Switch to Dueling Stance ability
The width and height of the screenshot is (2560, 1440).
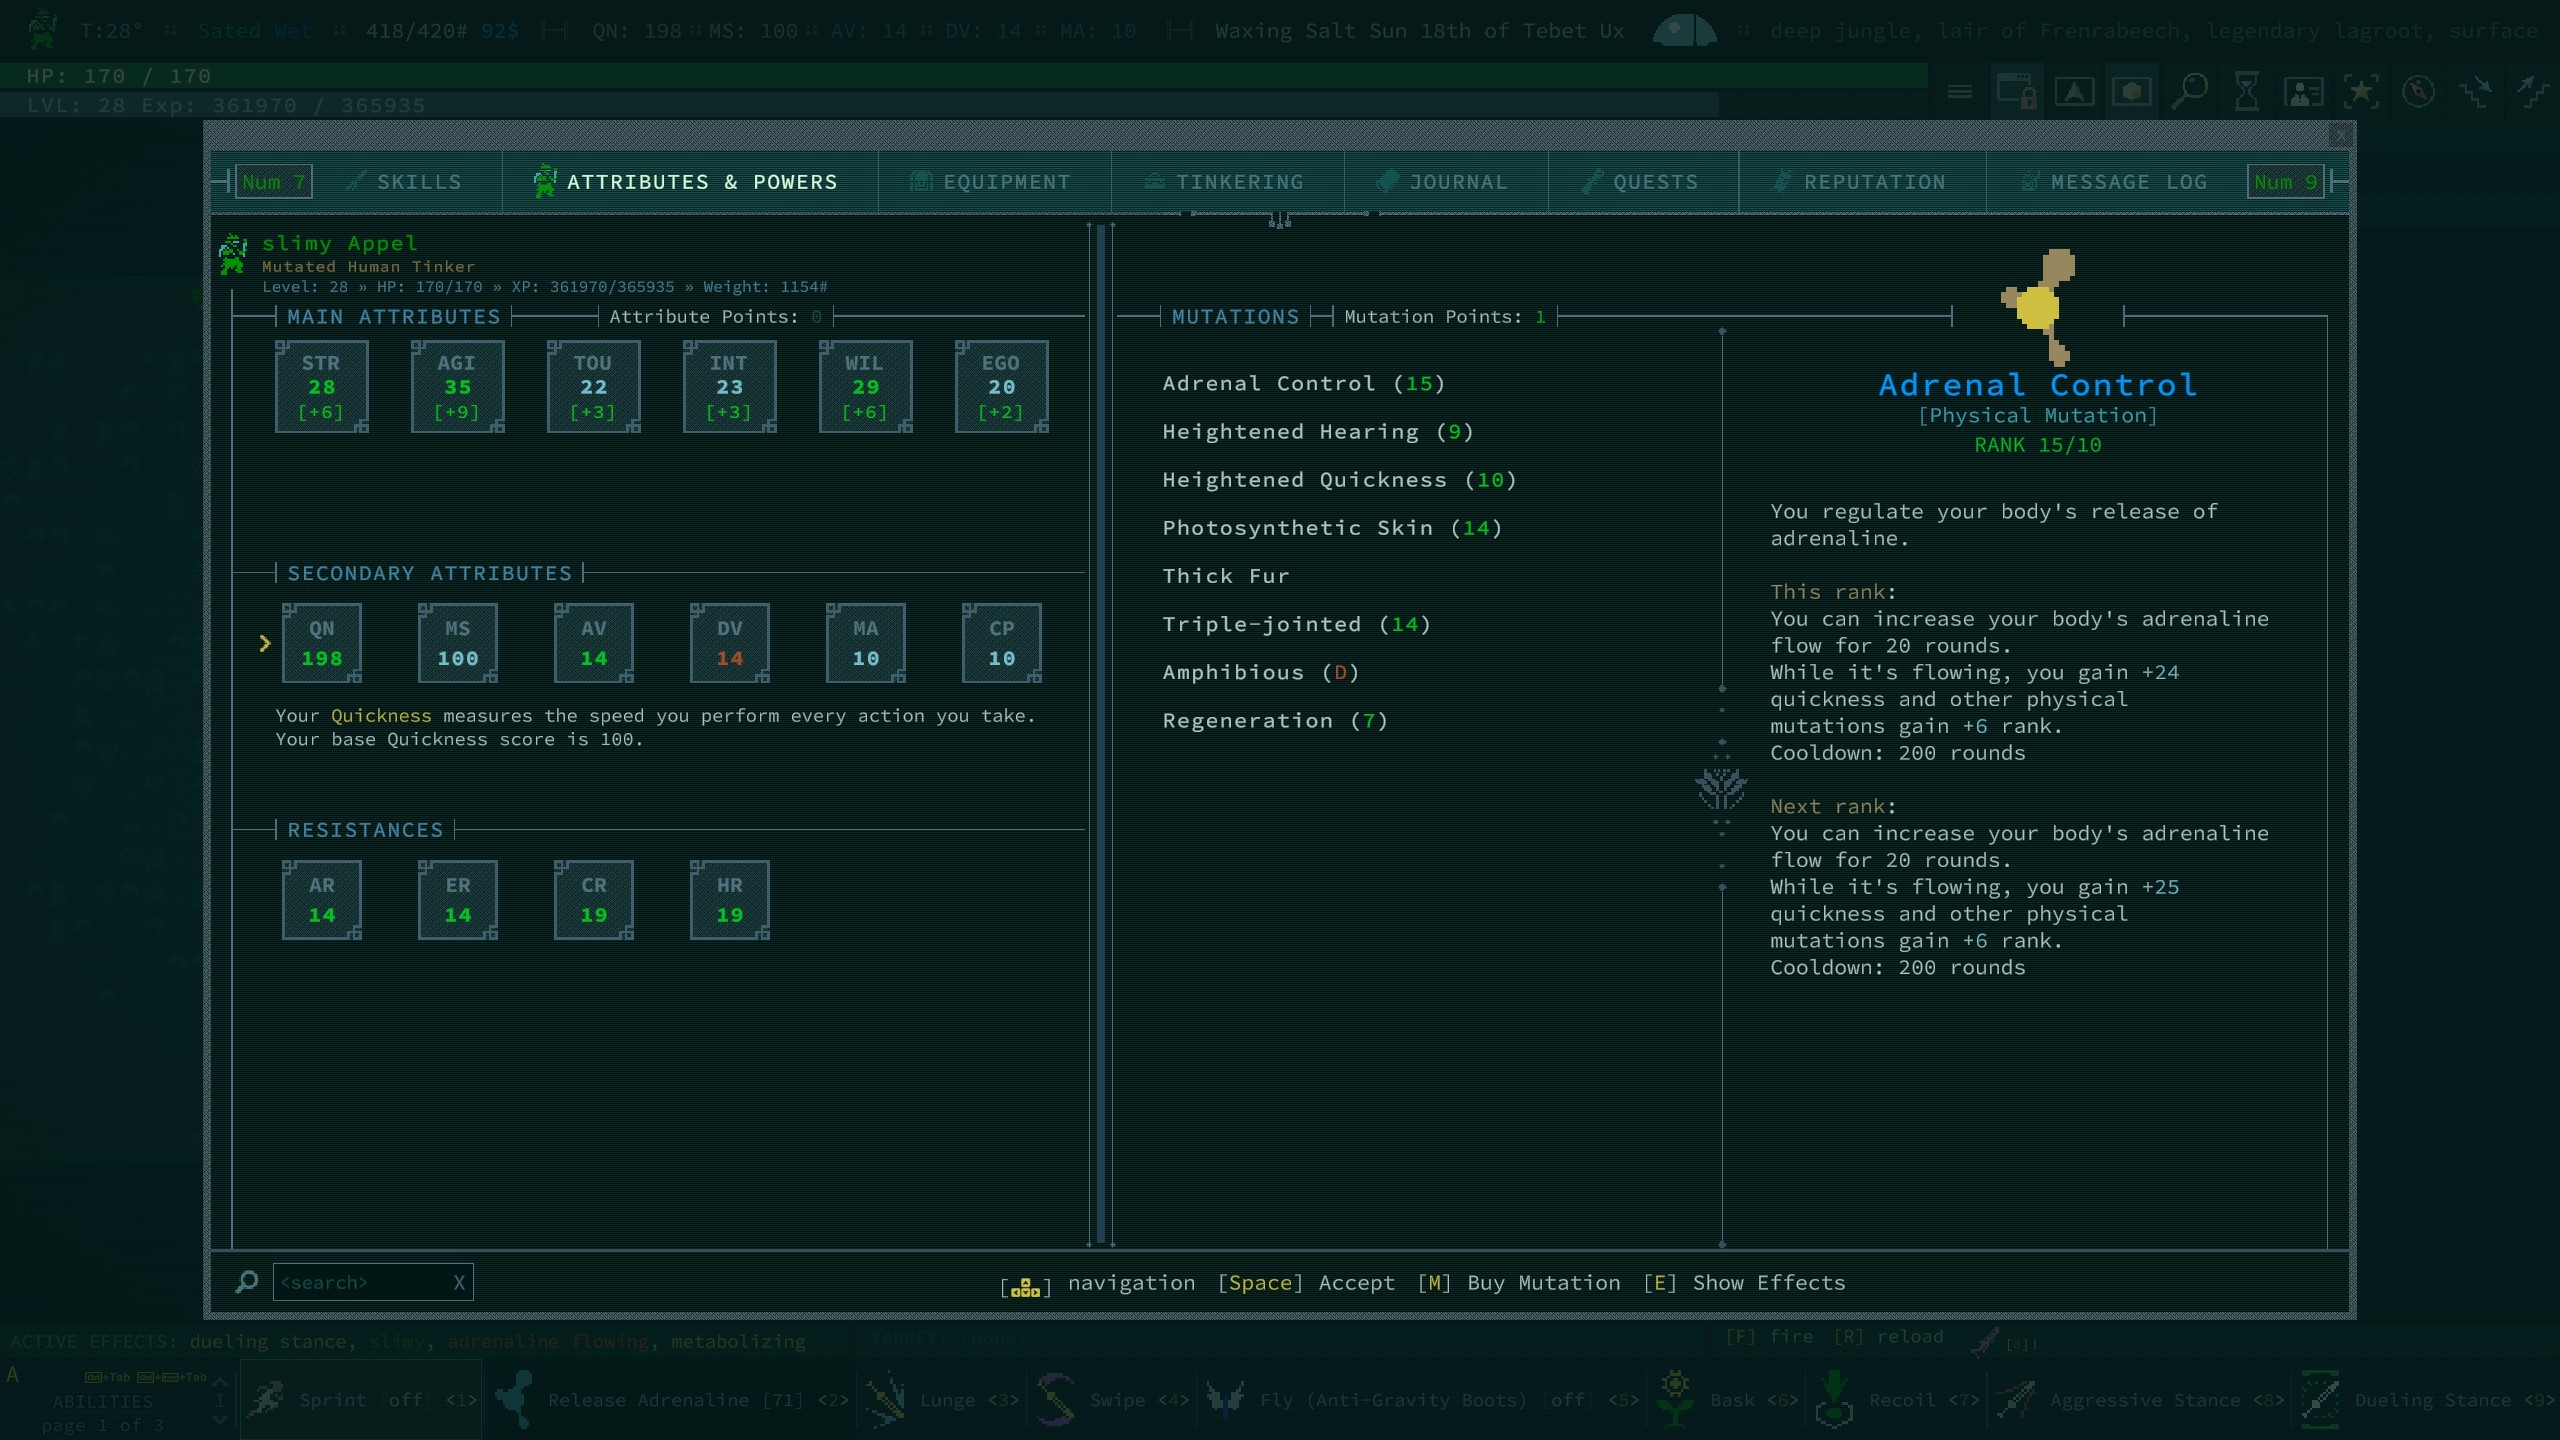2428,1400
